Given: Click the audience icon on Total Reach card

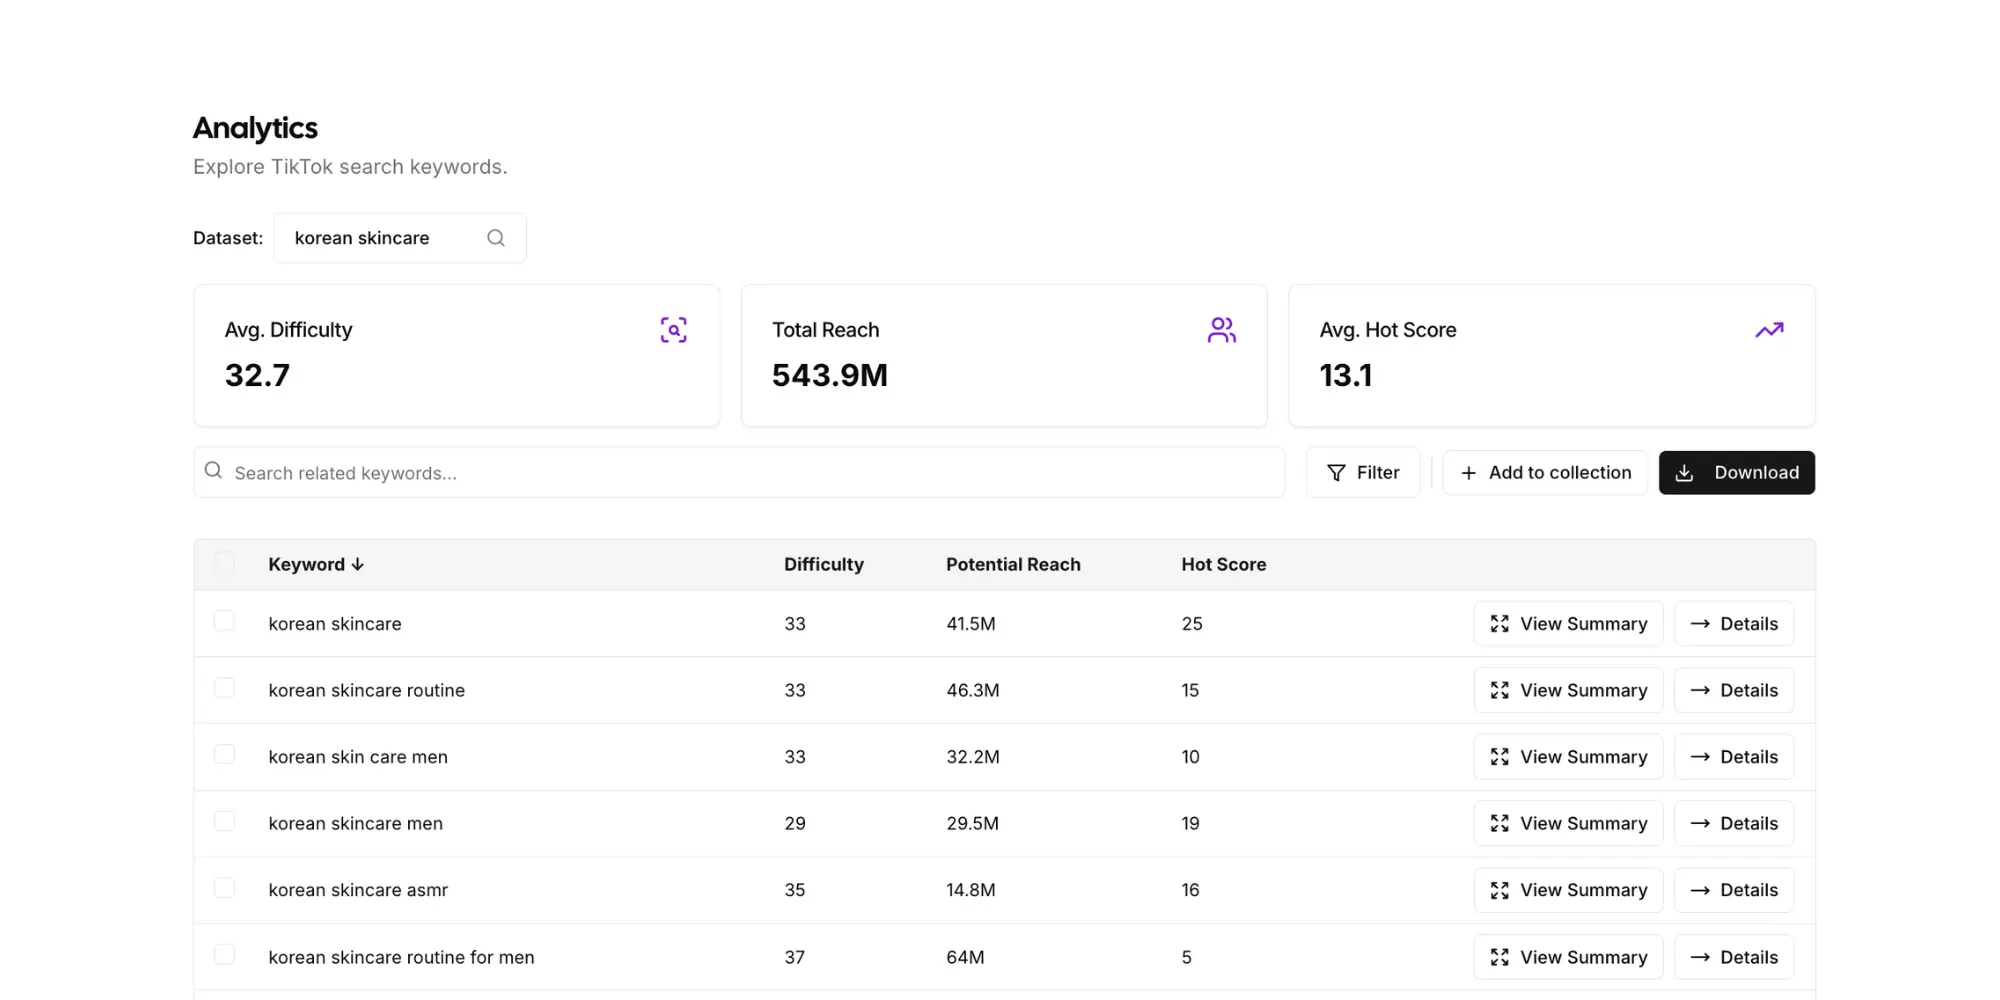Looking at the screenshot, I should [x=1221, y=329].
